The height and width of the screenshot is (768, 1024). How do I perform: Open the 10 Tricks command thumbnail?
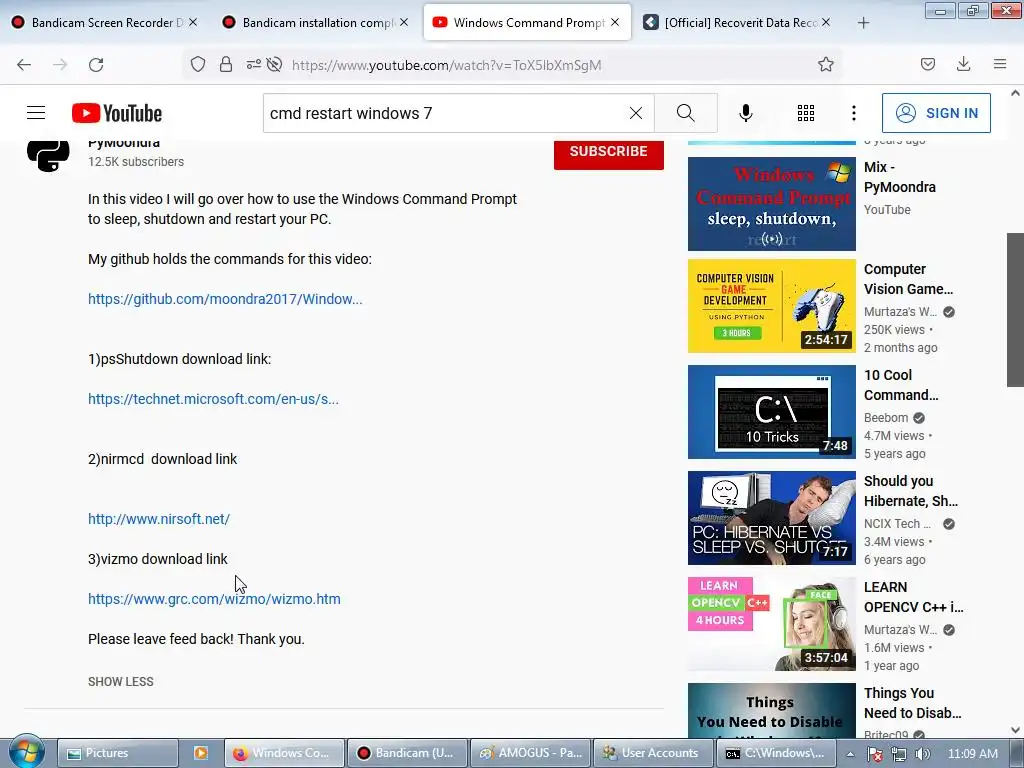pyautogui.click(x=771, y=412)
